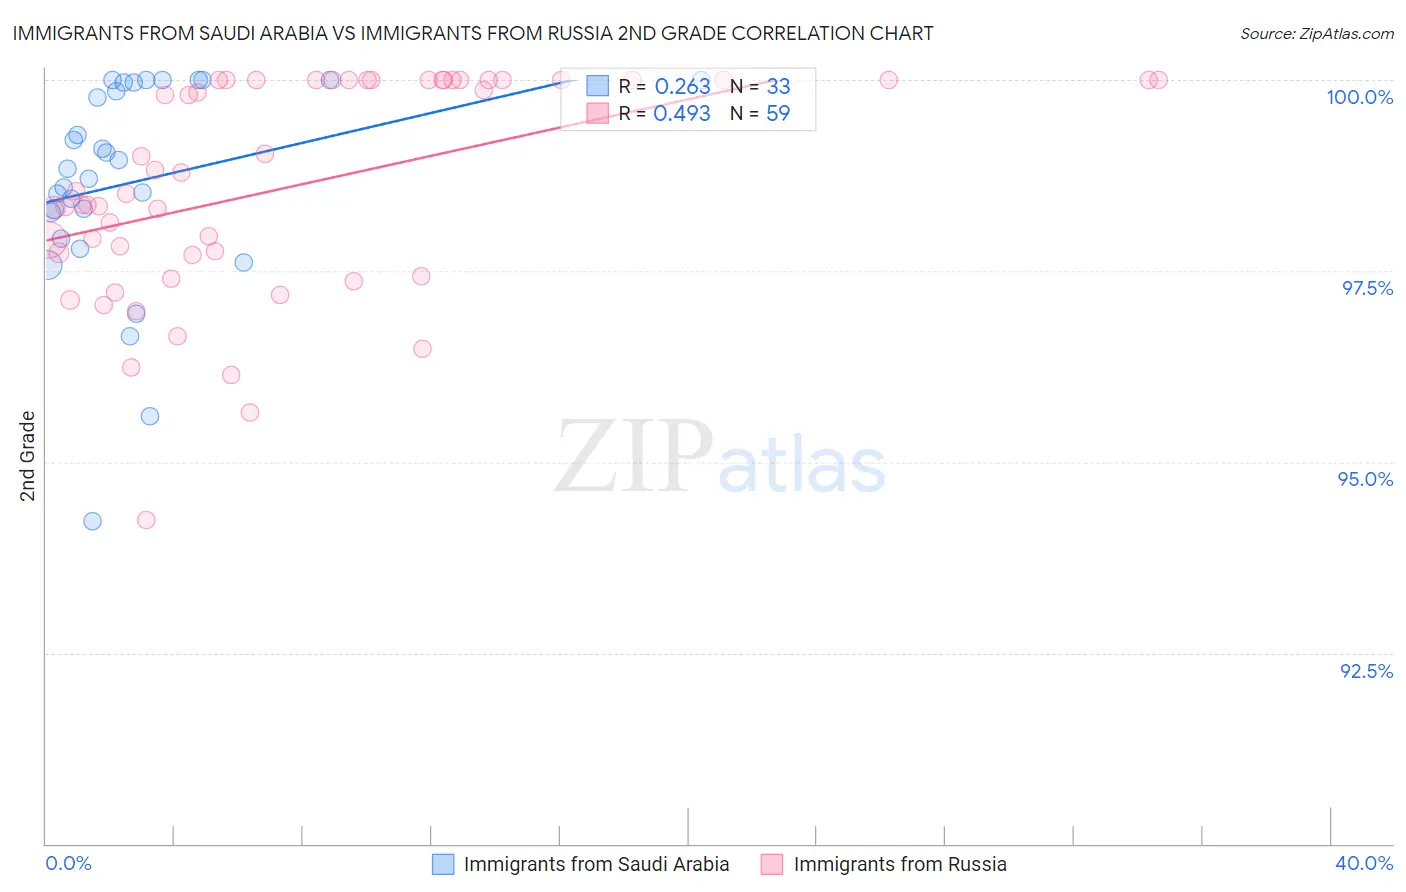Click the ZIPatlas watermark logo
Screen dimensions: 1406x892
720,458
